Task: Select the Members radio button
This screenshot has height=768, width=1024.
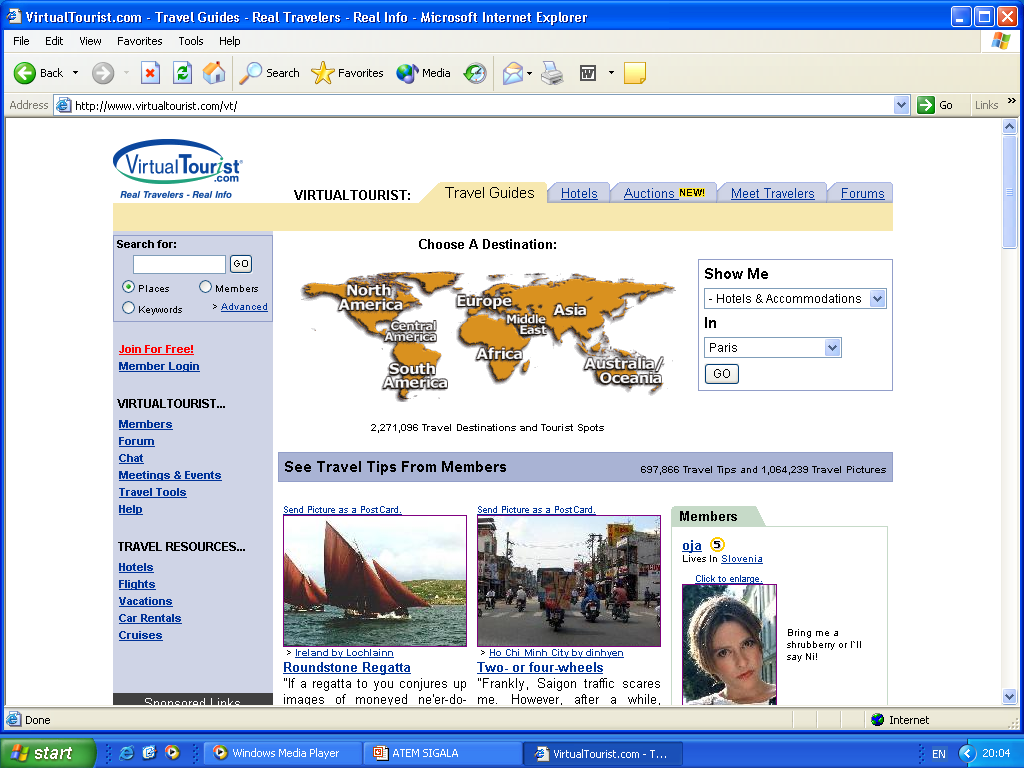Action: (206, 287)
